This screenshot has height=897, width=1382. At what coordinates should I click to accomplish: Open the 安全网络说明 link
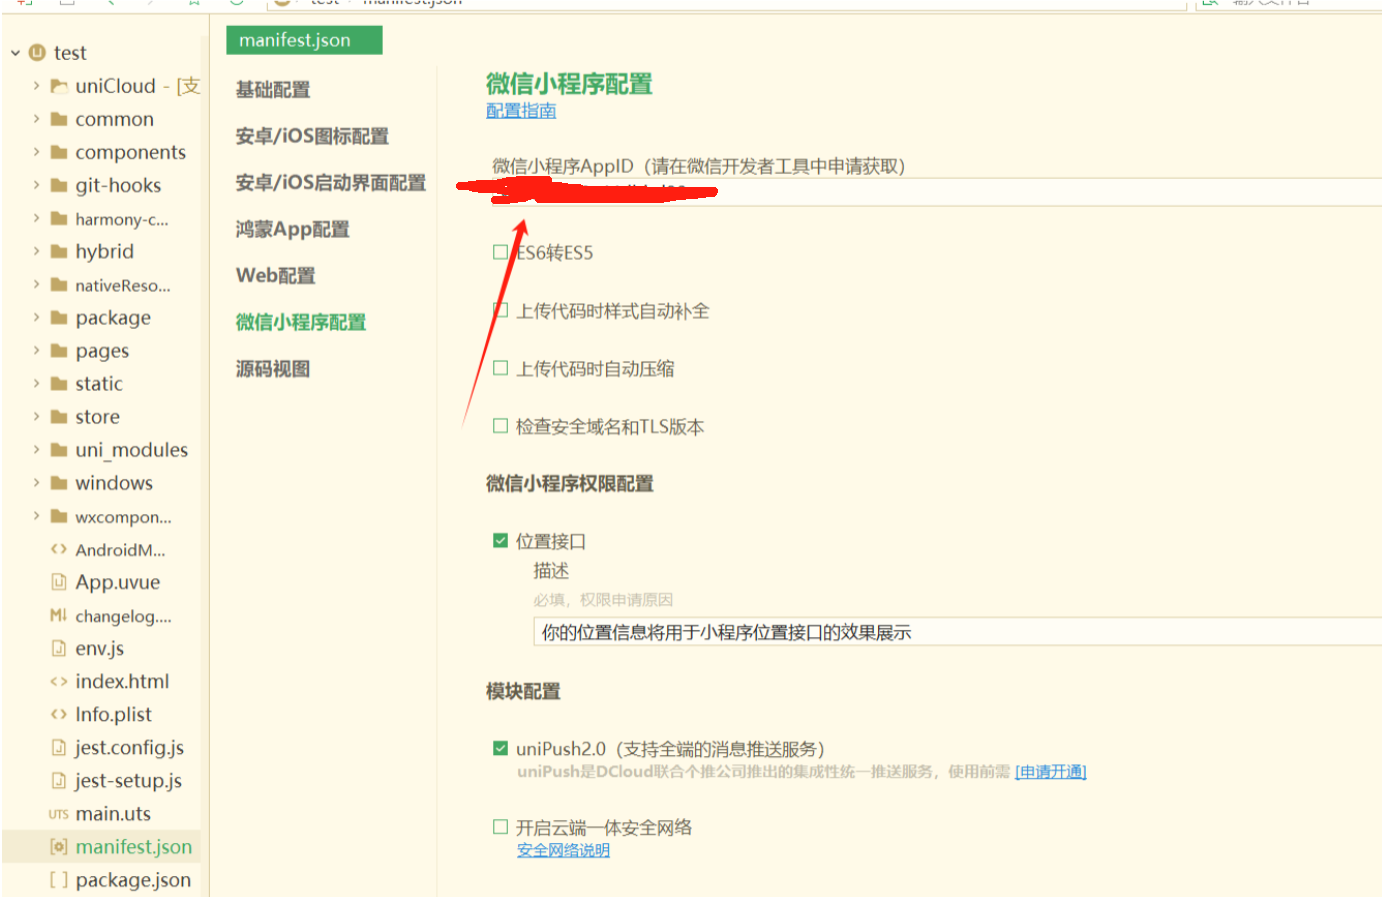click(x=563, y=850)
